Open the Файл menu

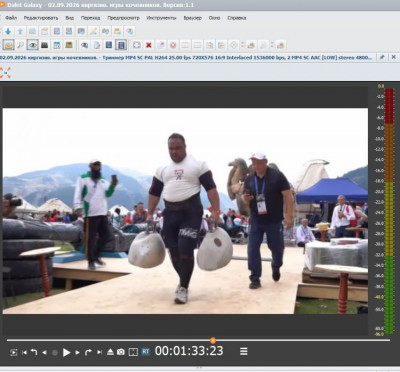(x=11, y=18)
